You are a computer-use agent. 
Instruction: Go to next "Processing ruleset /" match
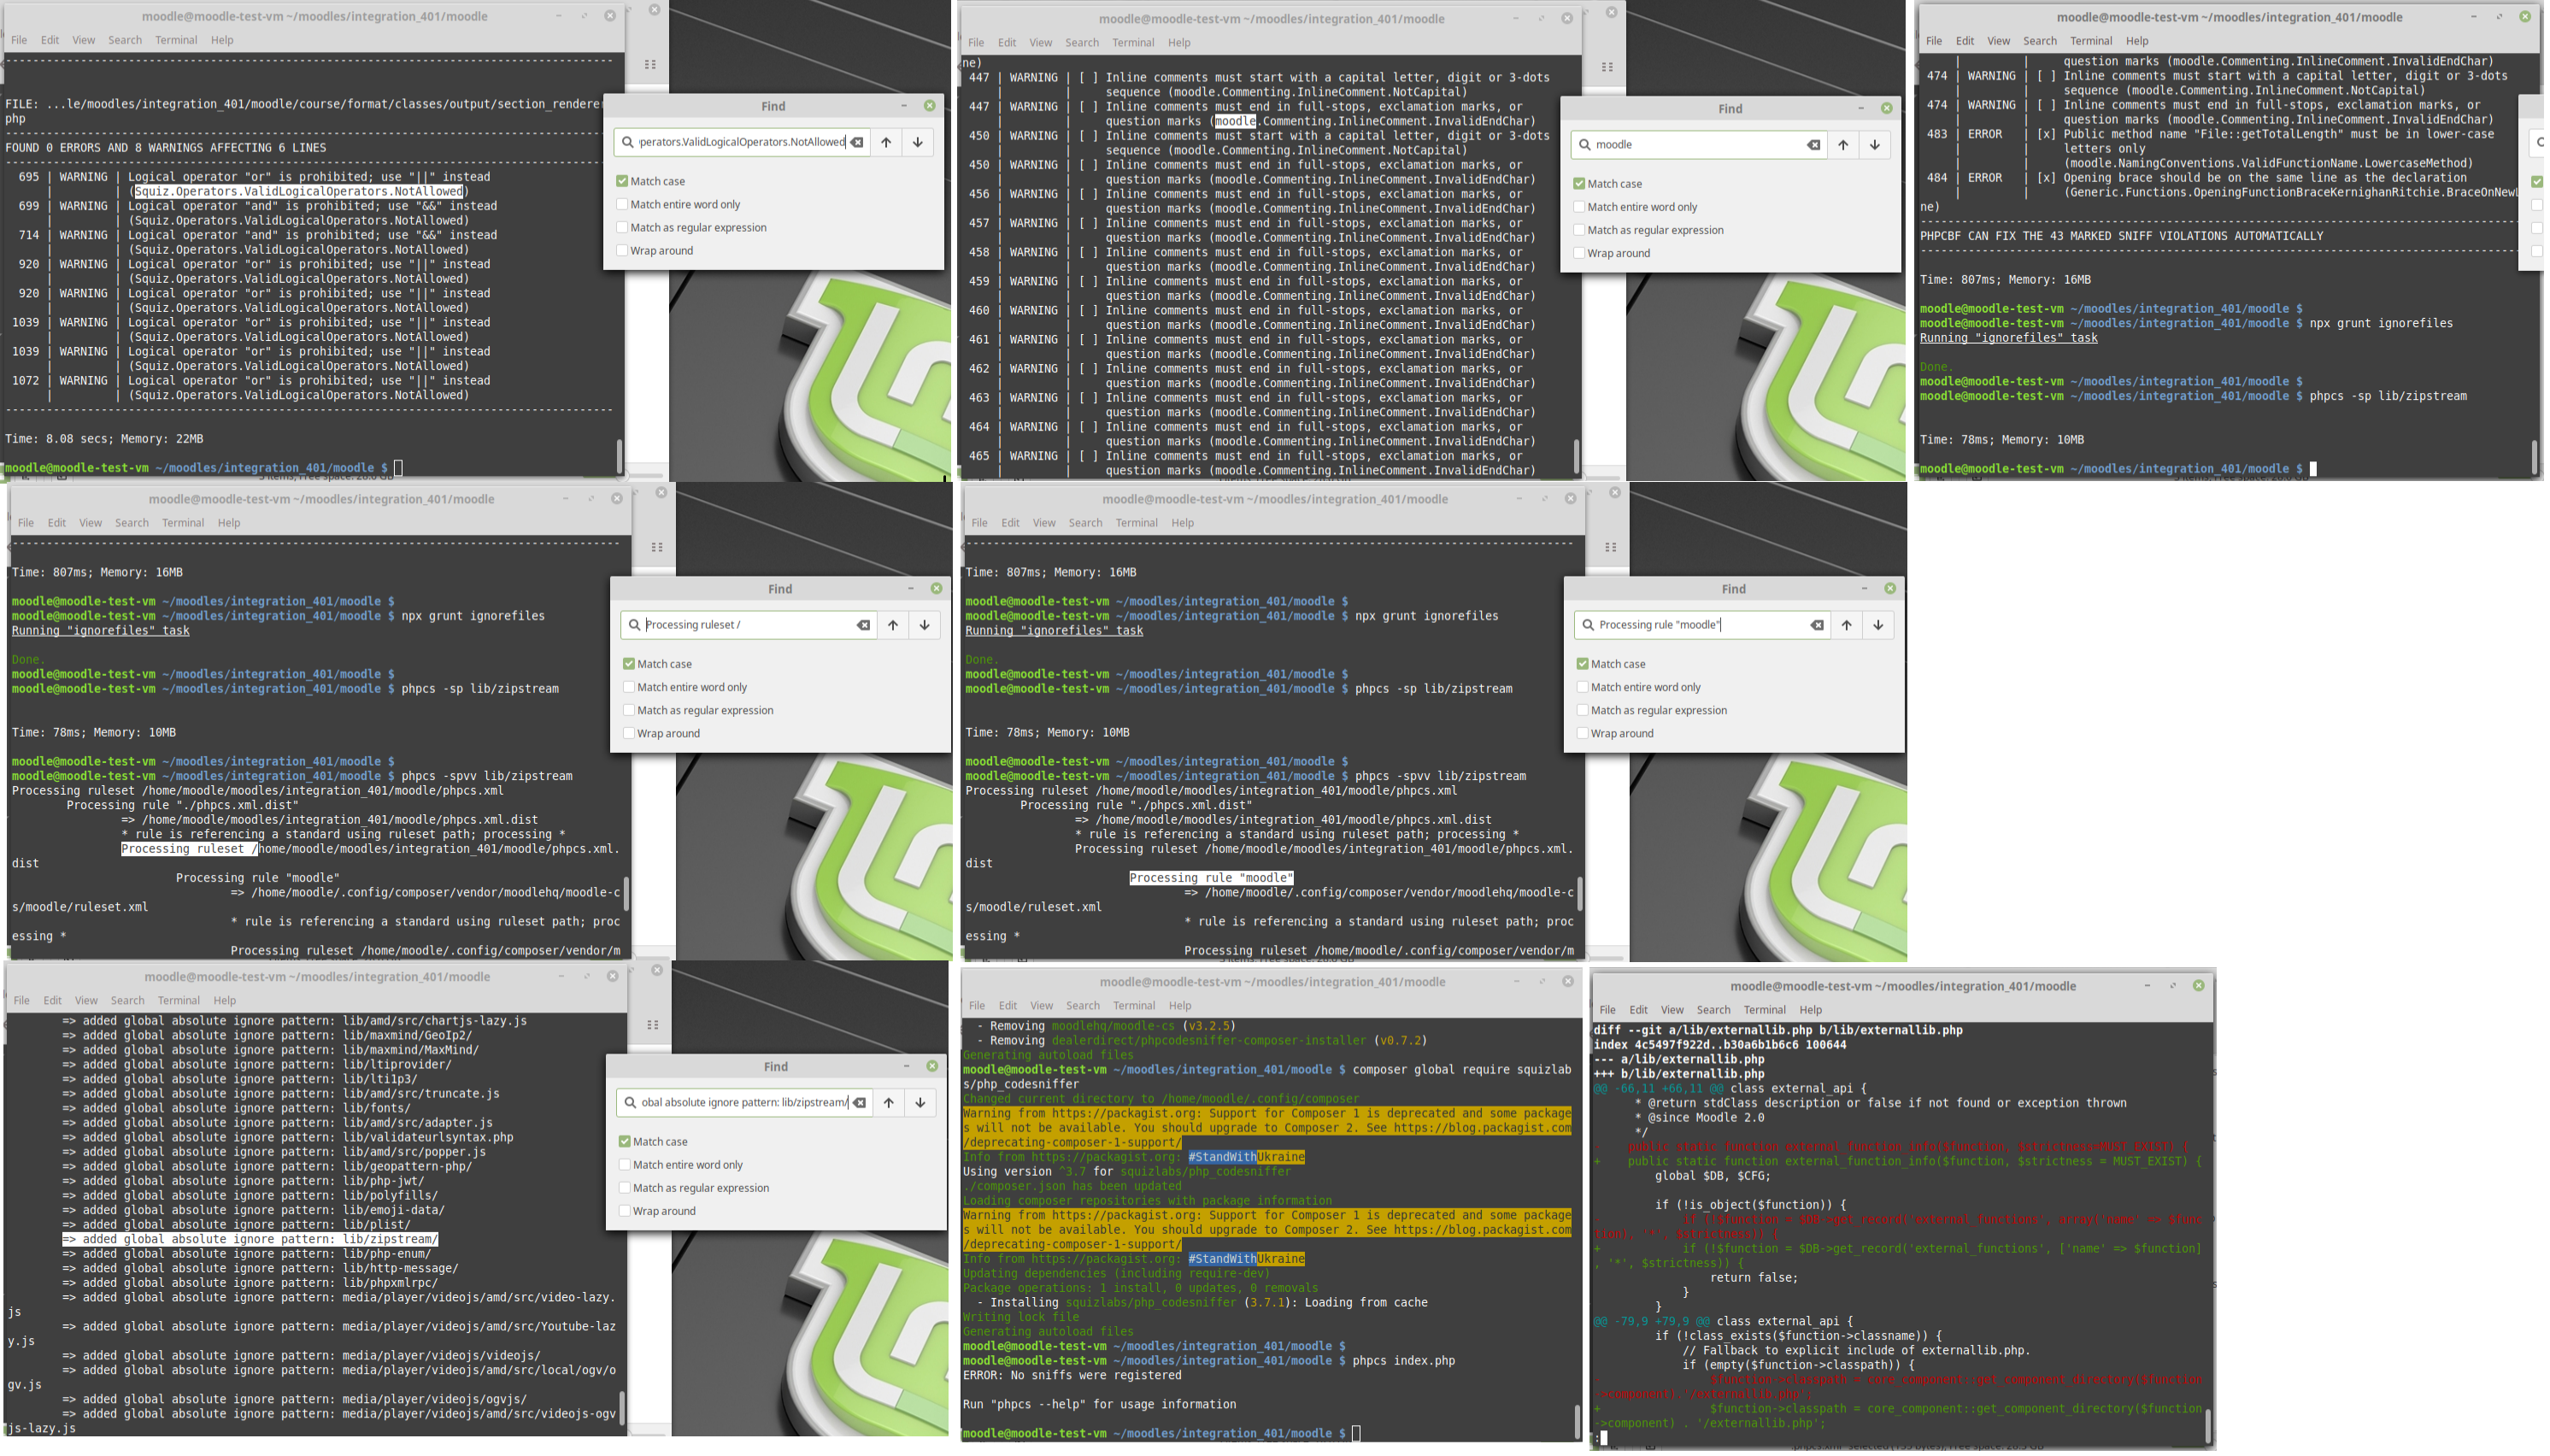pyautogui.click(x=925, y=625)
